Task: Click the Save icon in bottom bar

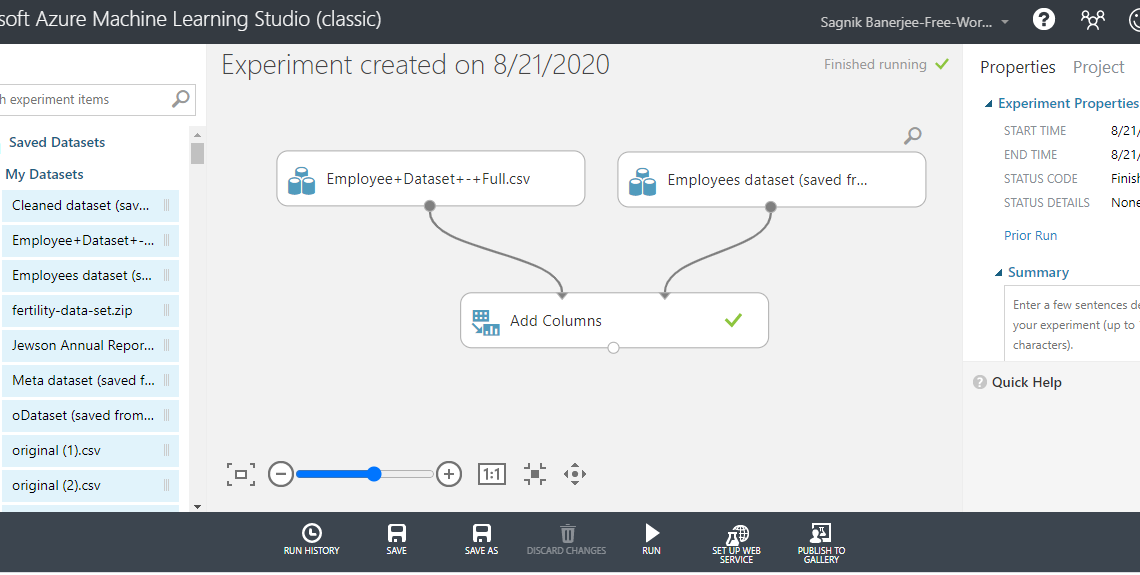Action: coord(396,539)
